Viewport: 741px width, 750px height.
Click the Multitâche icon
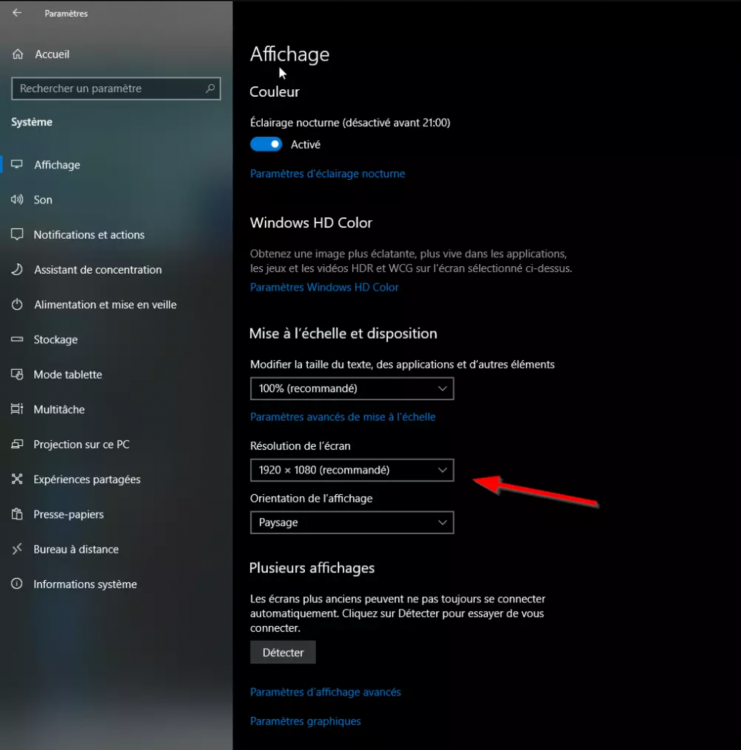point(17,409)
